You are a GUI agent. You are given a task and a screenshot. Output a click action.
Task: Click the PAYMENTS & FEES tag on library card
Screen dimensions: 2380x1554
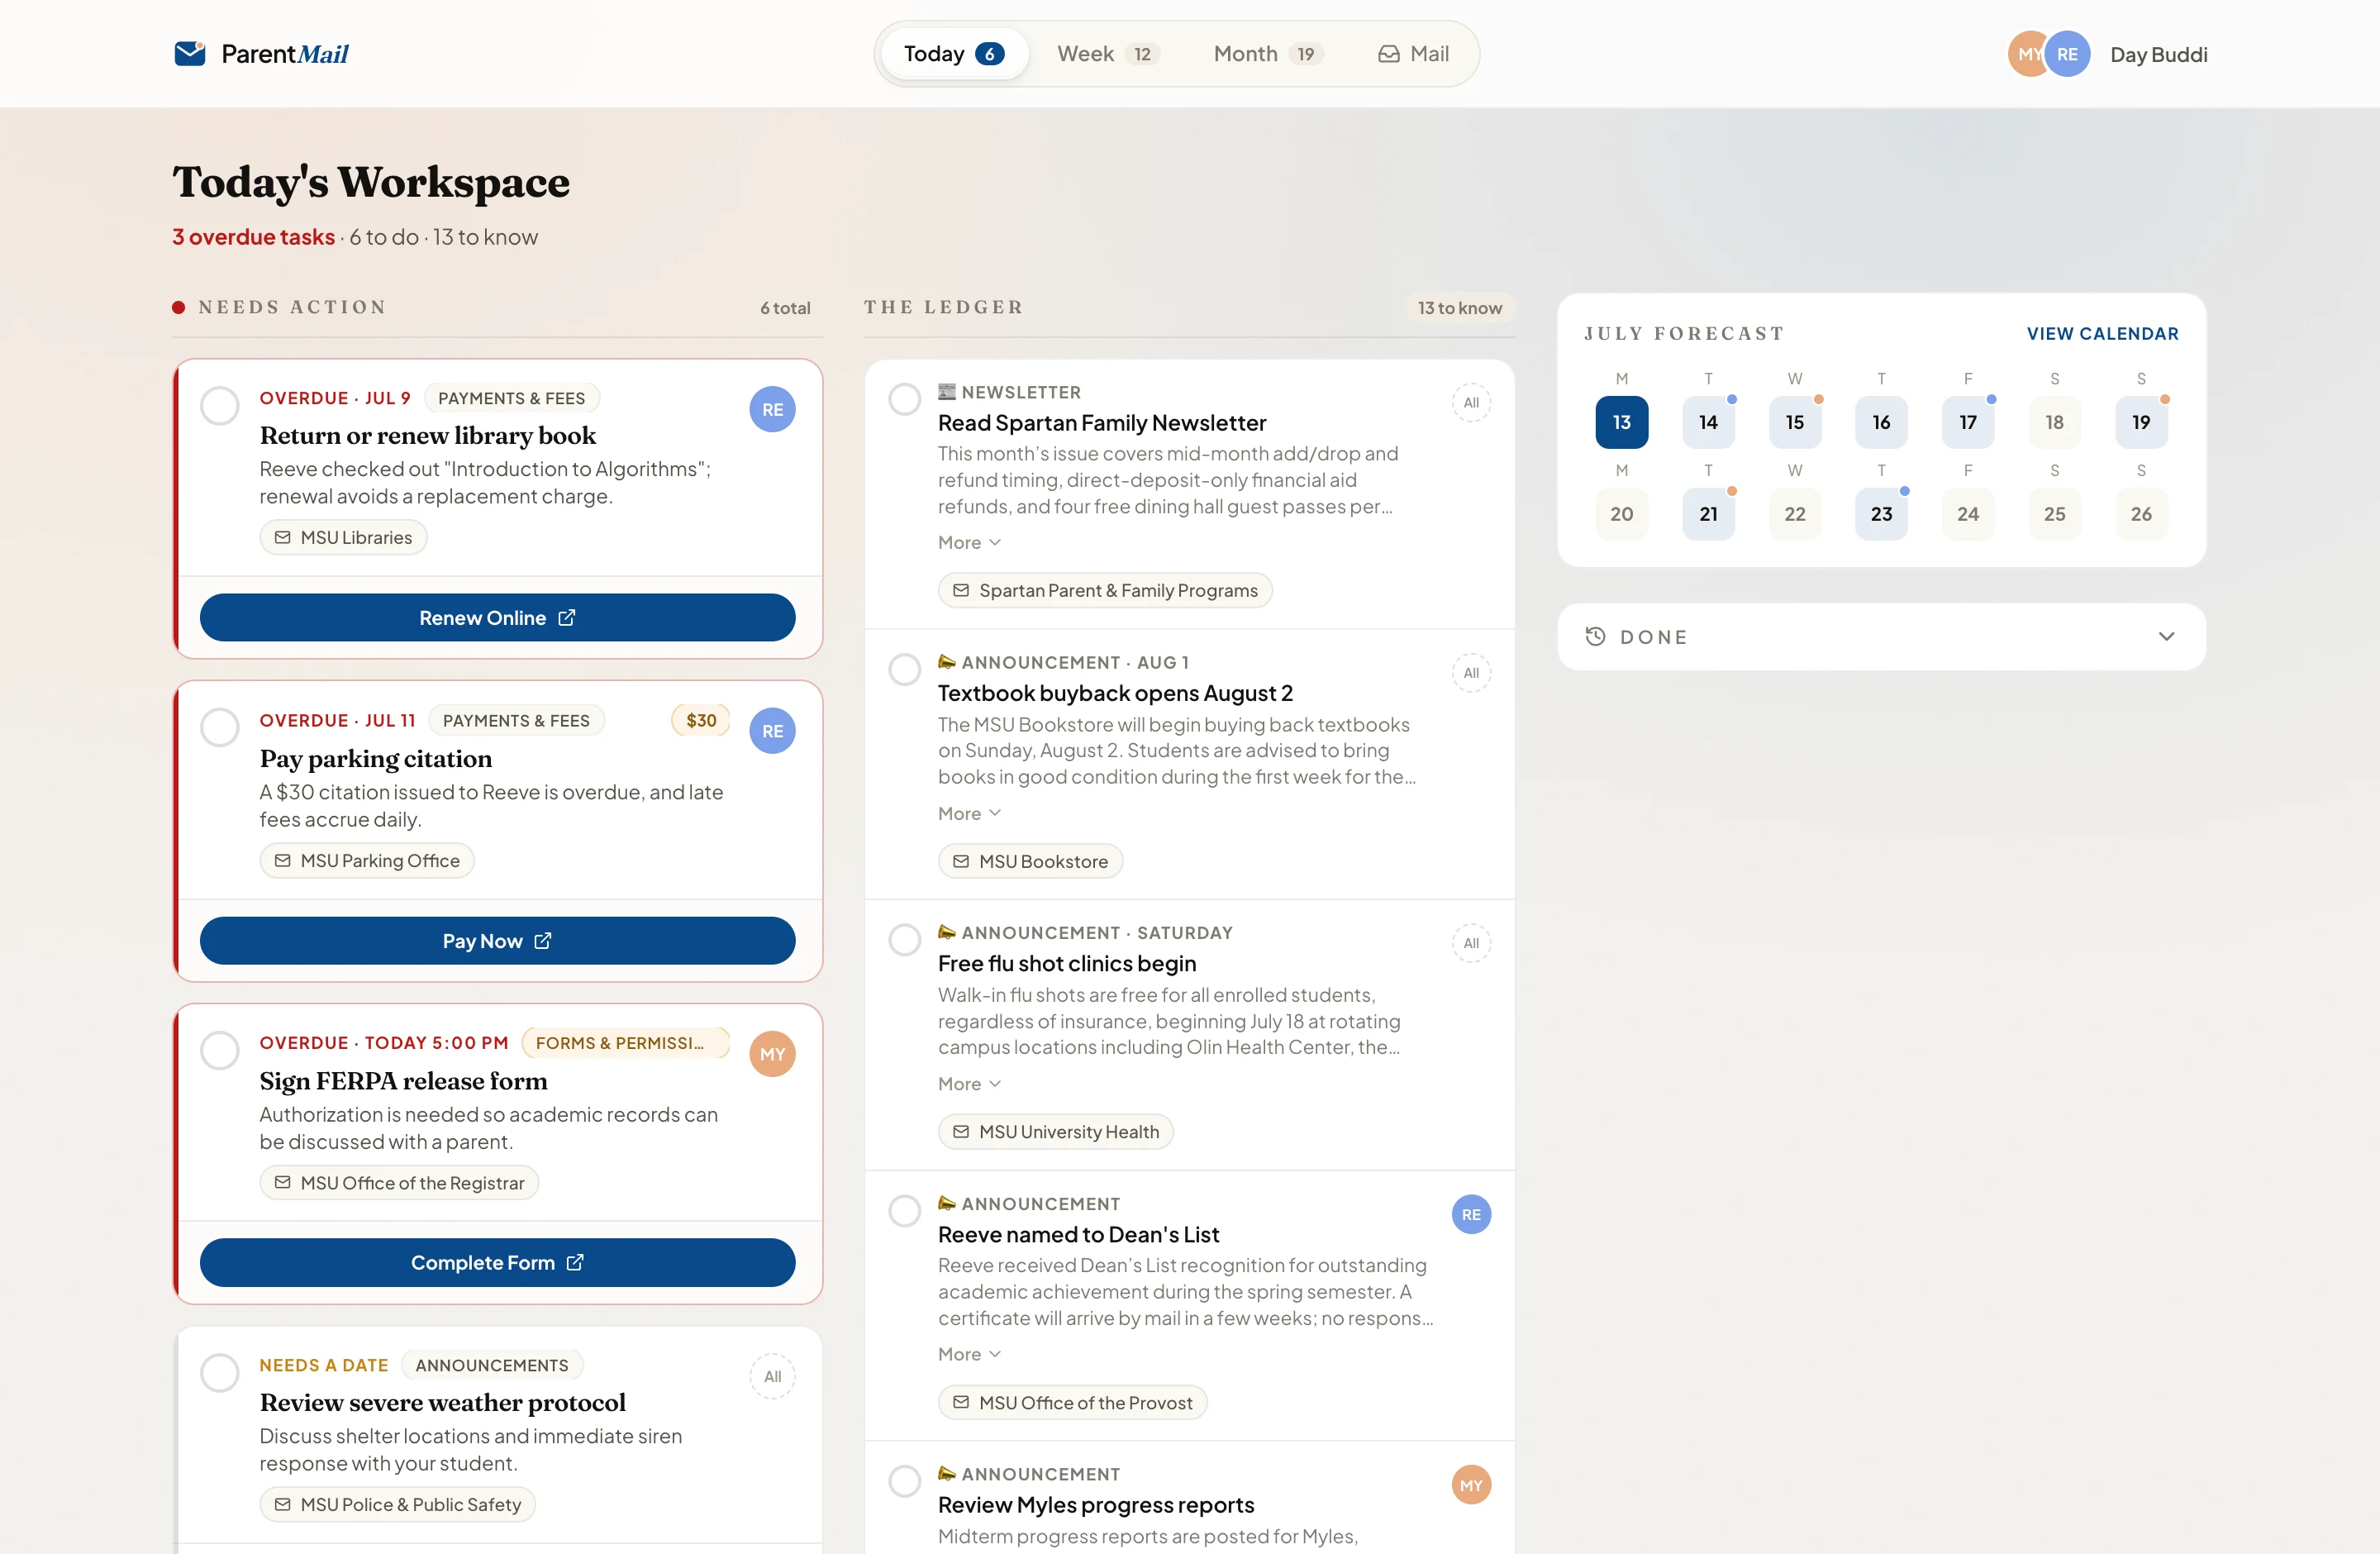pos(512,398)
